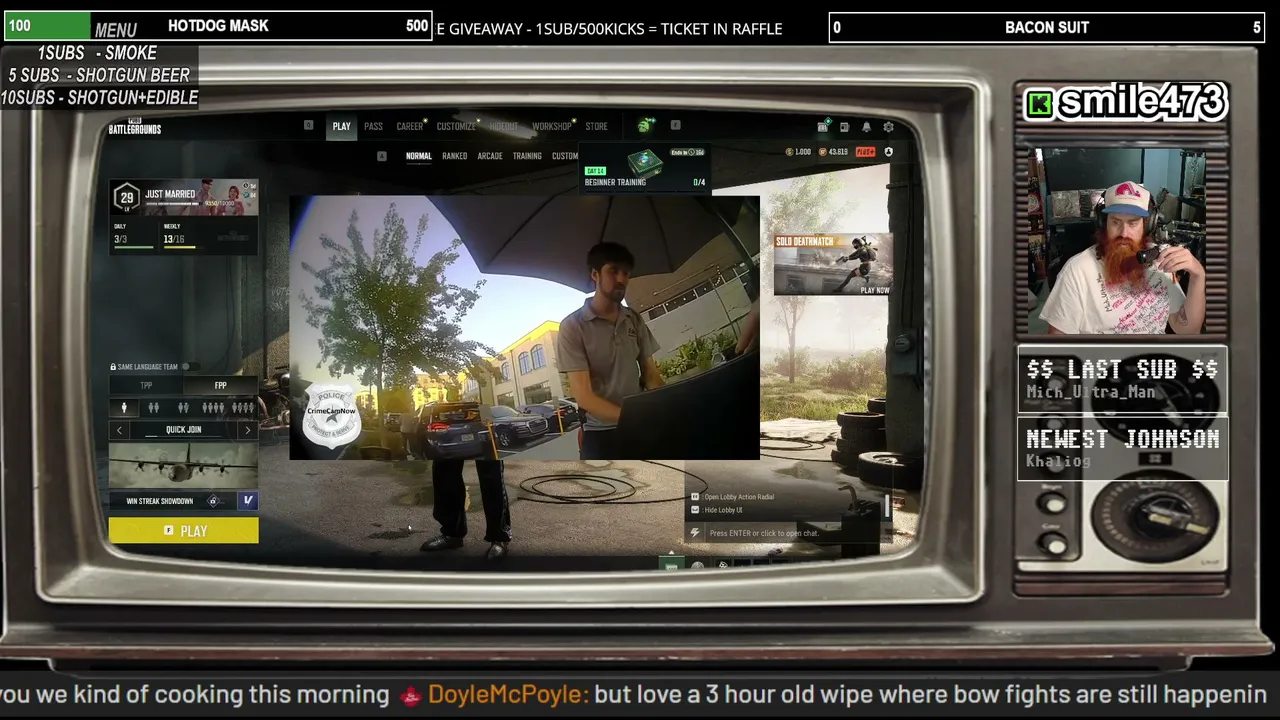1280x720 pixels.
Task: Select four-player squad team size icon
Action: [x=213, y=408]
